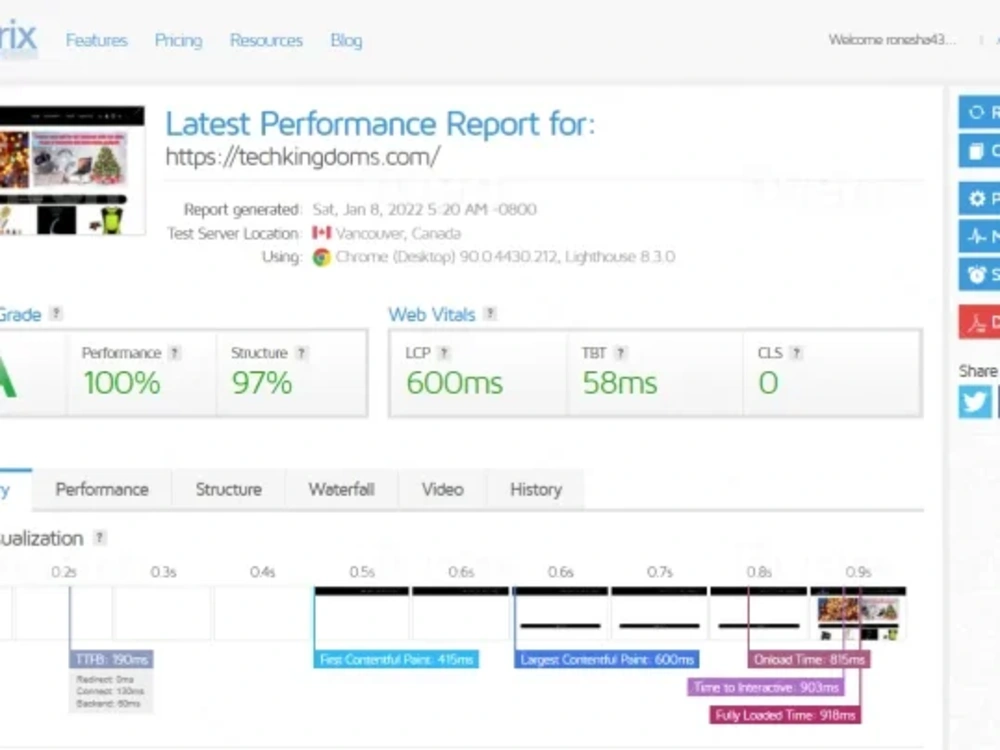The width and height of the screenshot is (1000, 750).
Task: Click Largest Contentful Paint 600ms marker
Action: coord(607,659)
